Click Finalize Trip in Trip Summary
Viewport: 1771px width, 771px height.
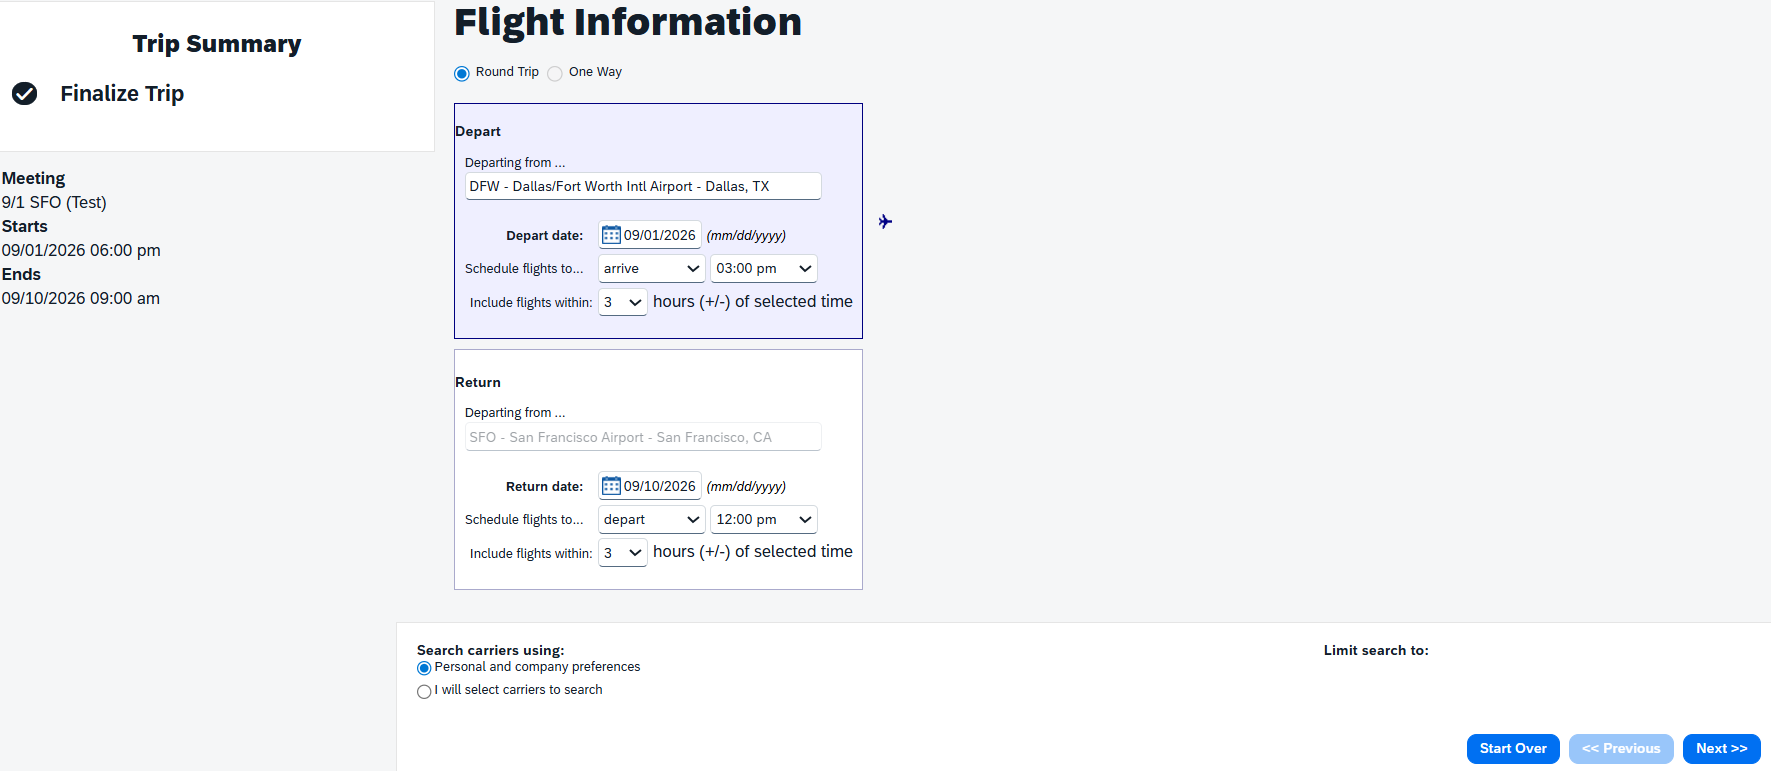[x=122, y=93]
